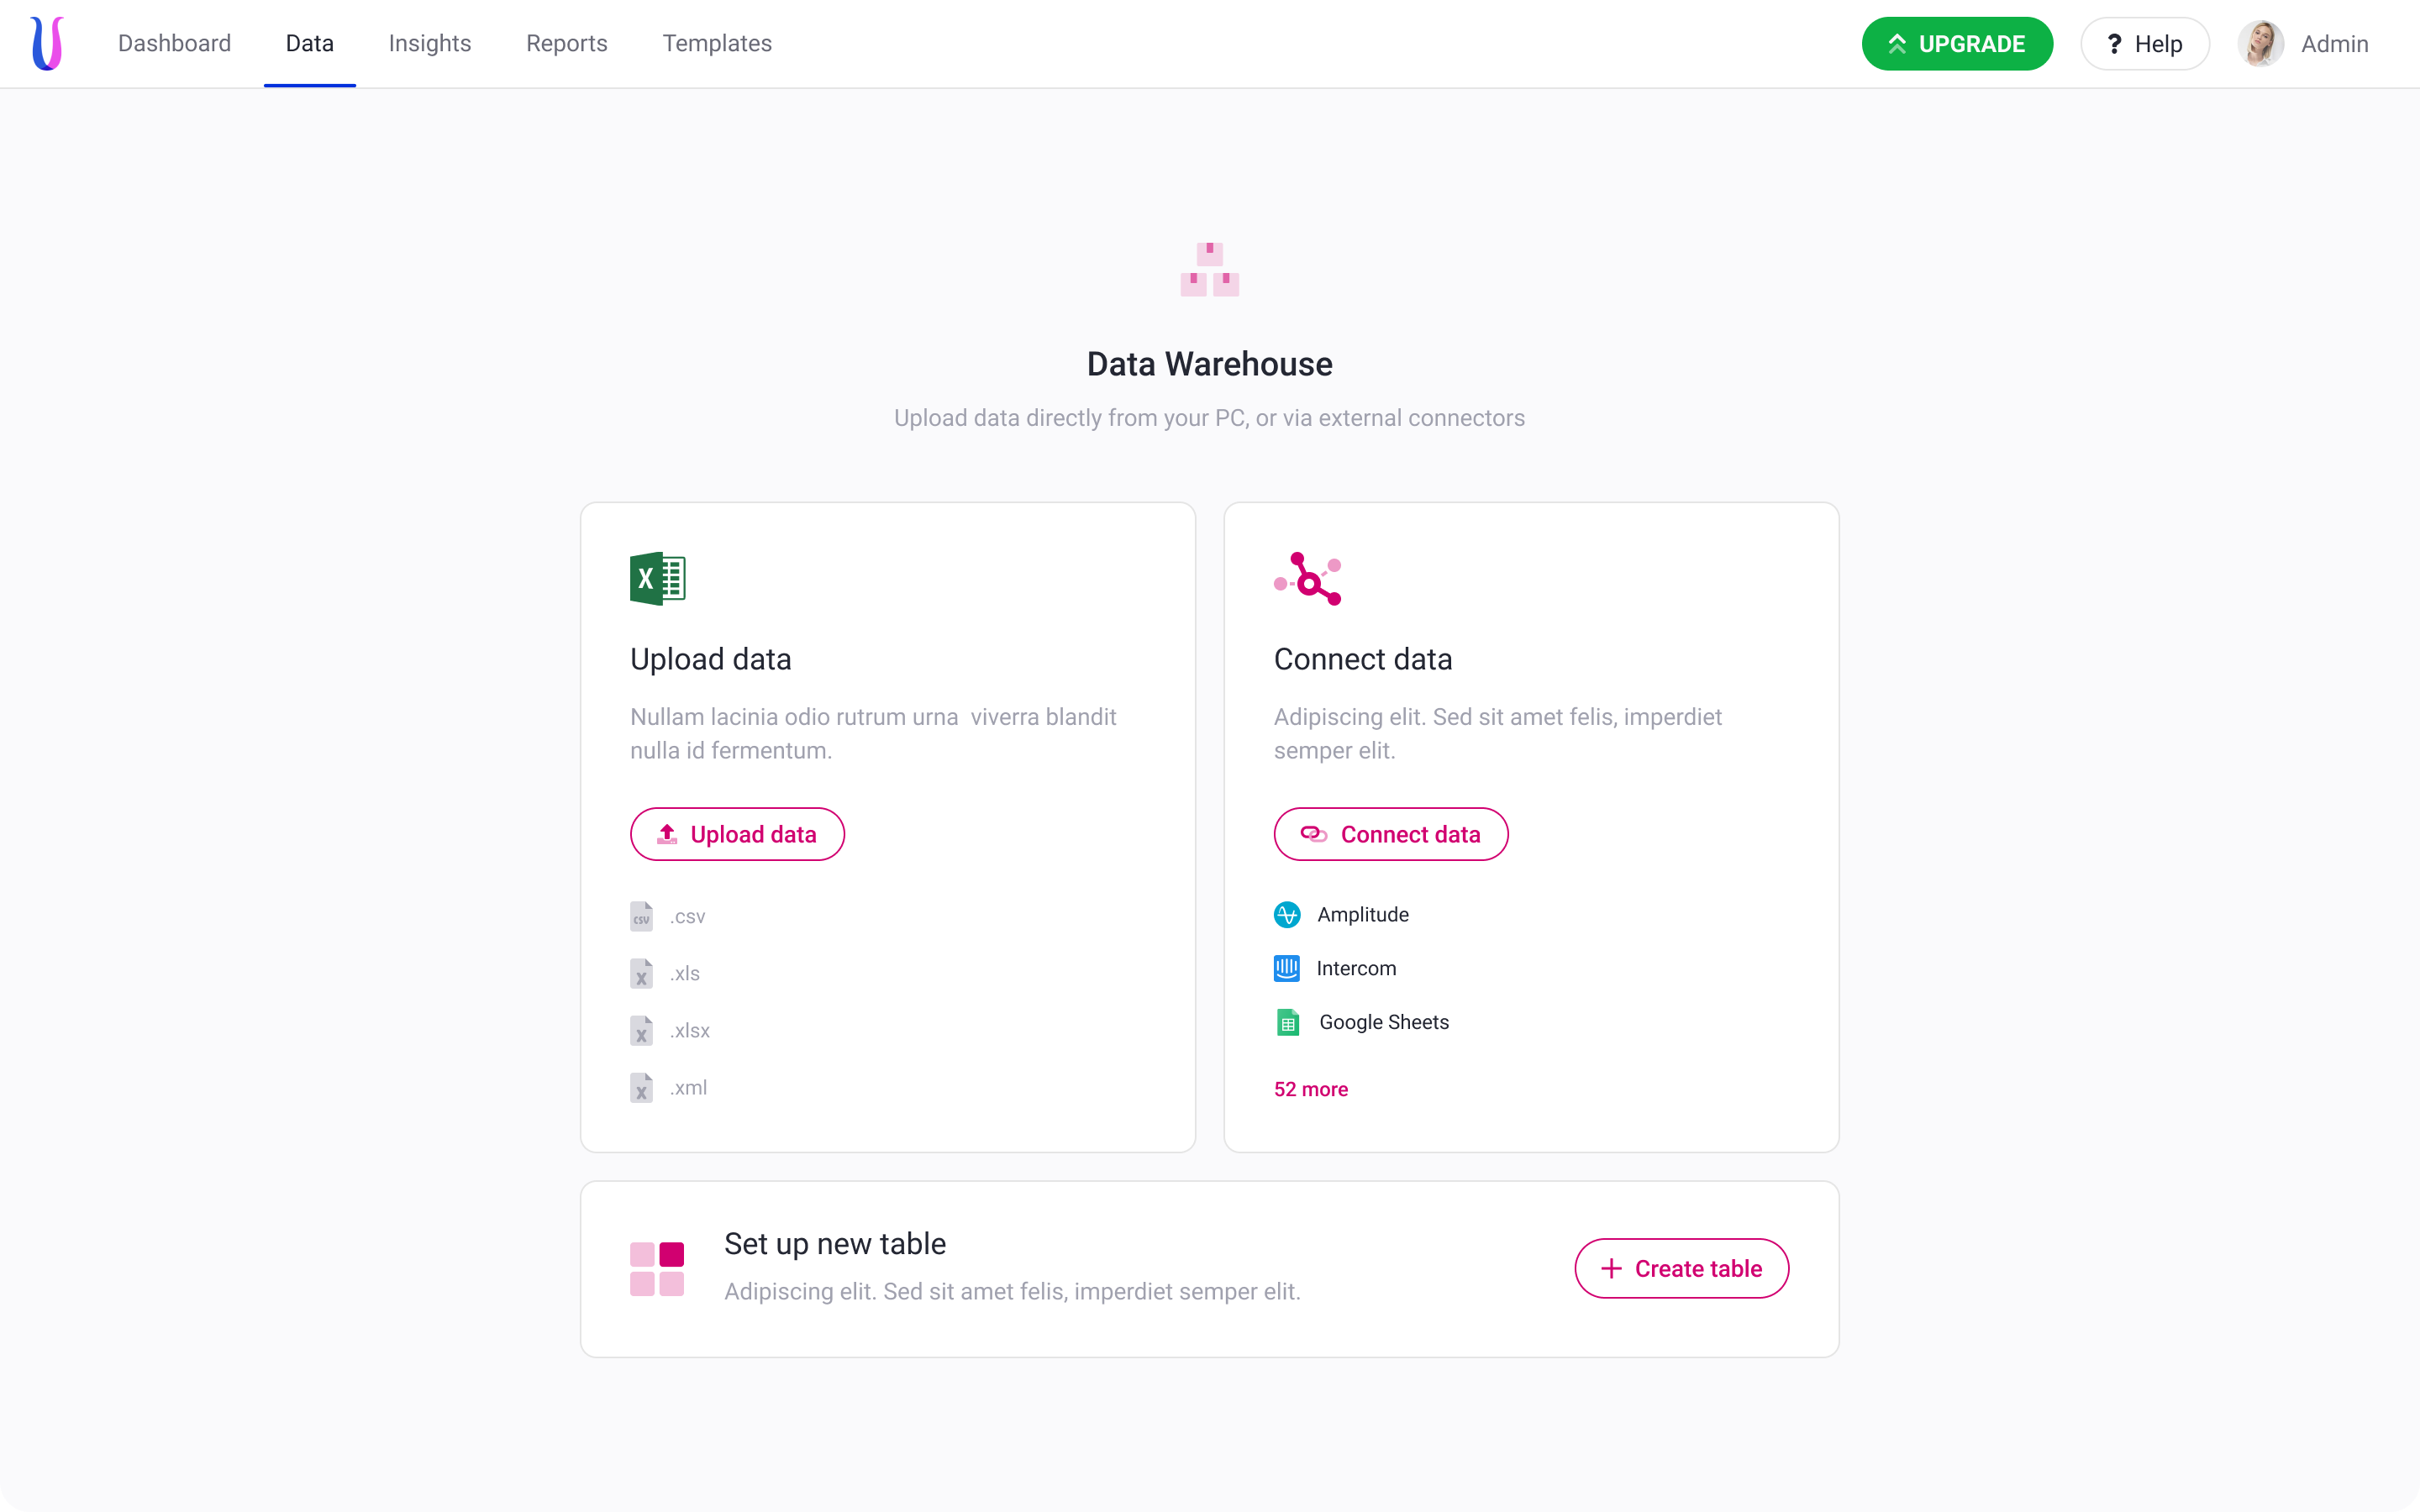Viewport: 2420px width, 1512px height.
Task: Click the Connect data button
Action: pyautogui.click(x=1390, y=834)
